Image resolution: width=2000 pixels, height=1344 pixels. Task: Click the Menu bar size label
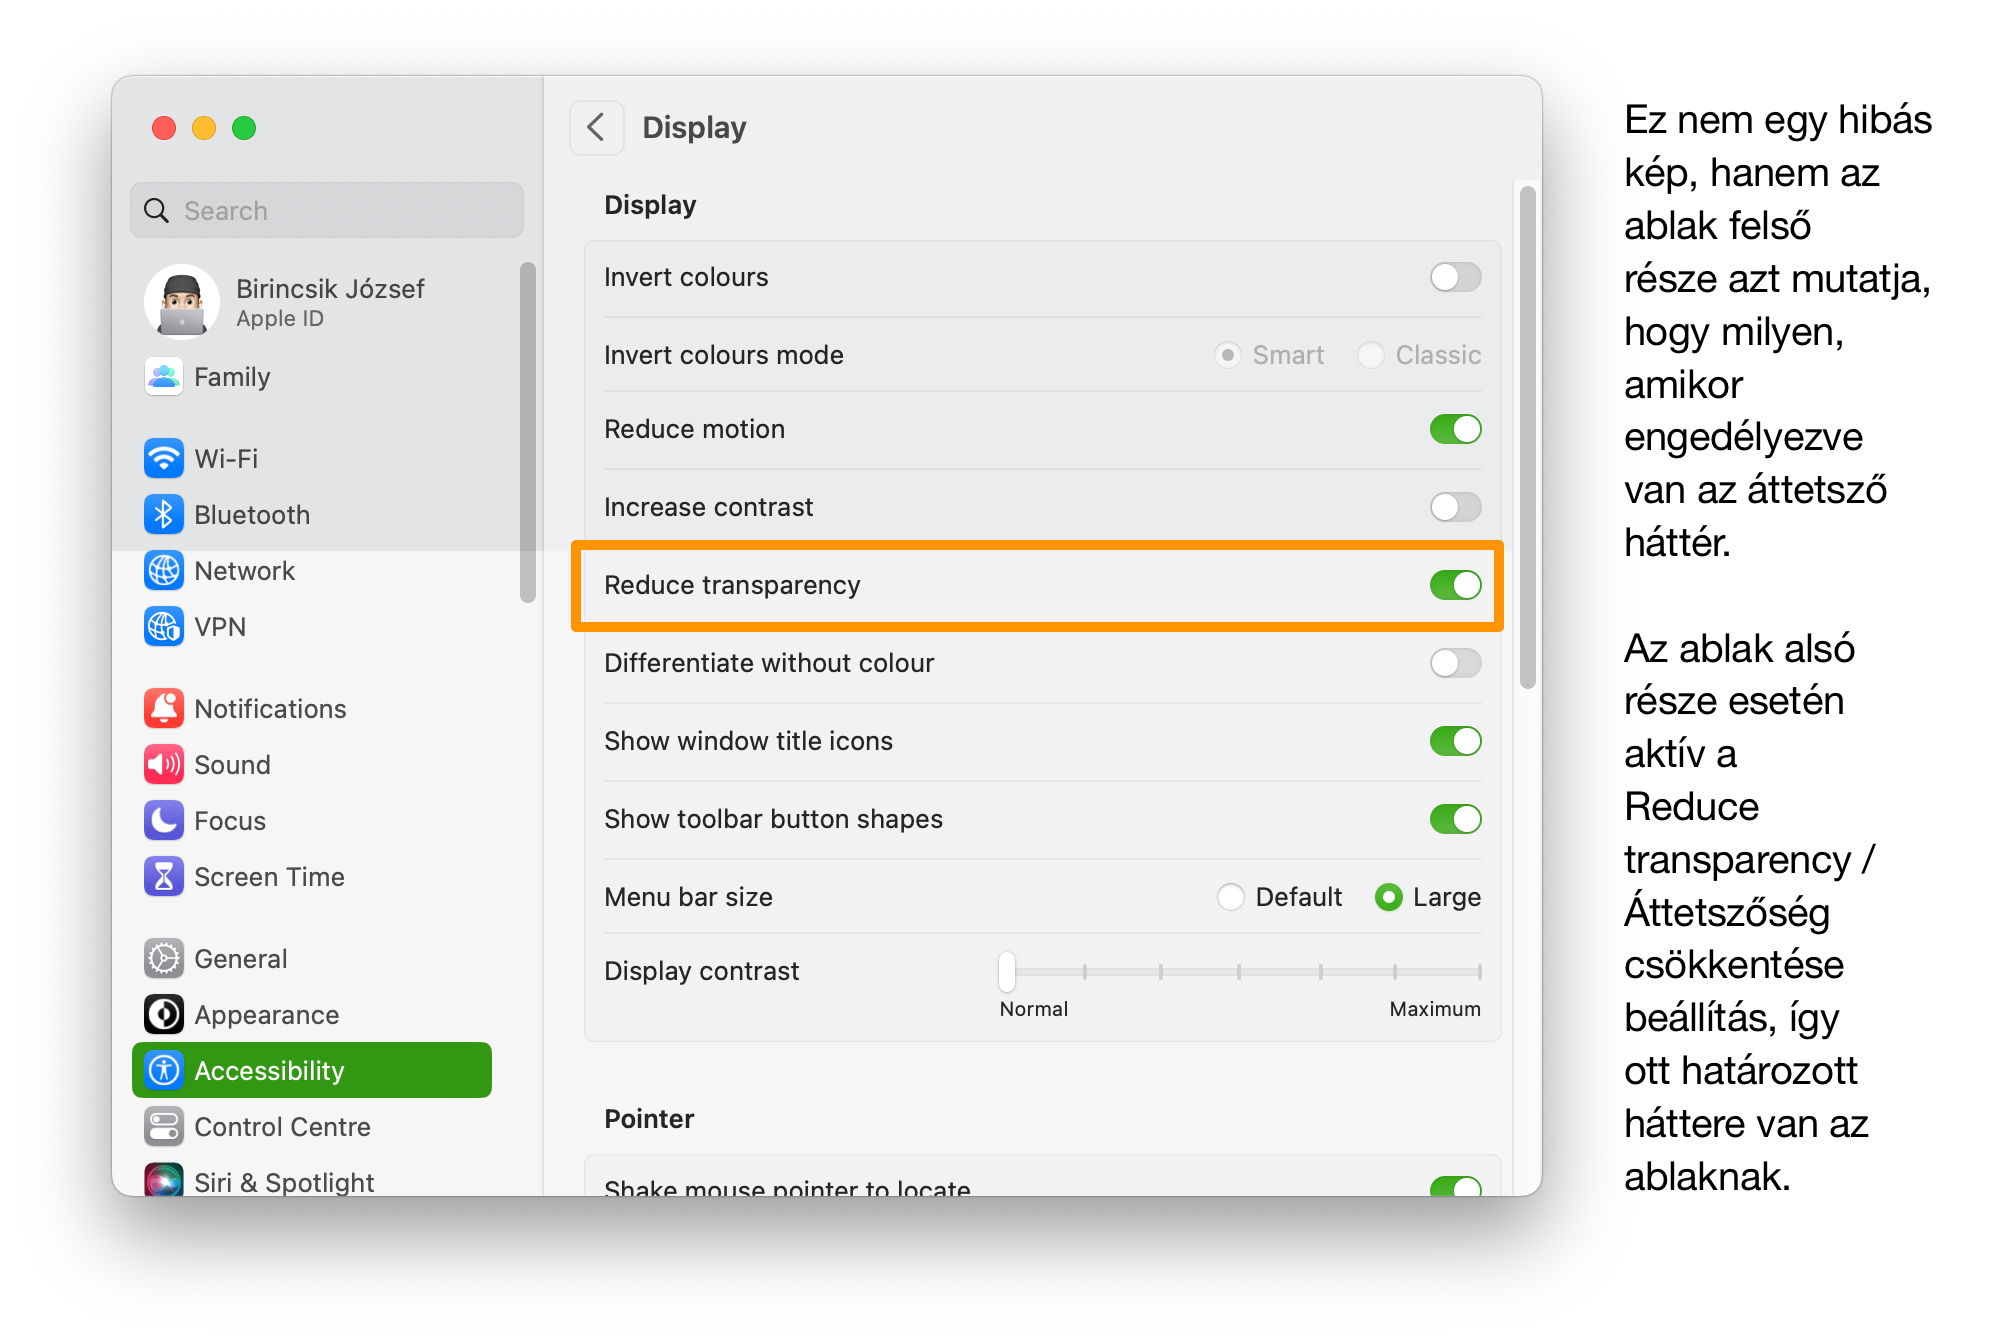(x=688, y=897)
